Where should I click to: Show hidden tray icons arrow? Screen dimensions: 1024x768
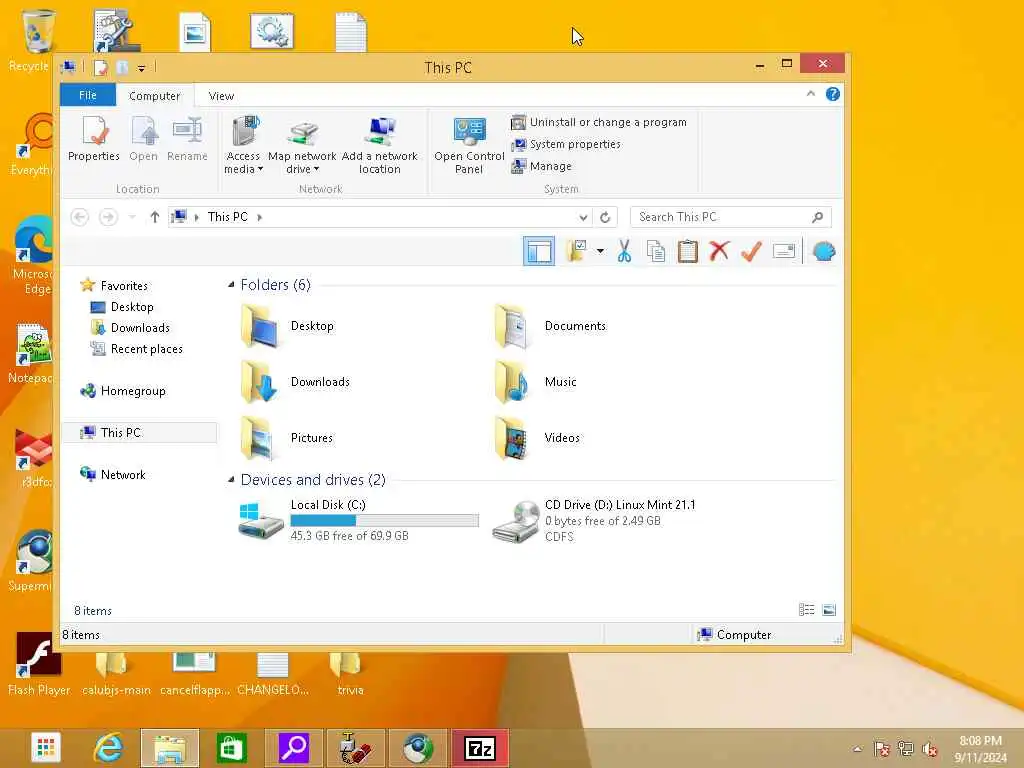857,749
